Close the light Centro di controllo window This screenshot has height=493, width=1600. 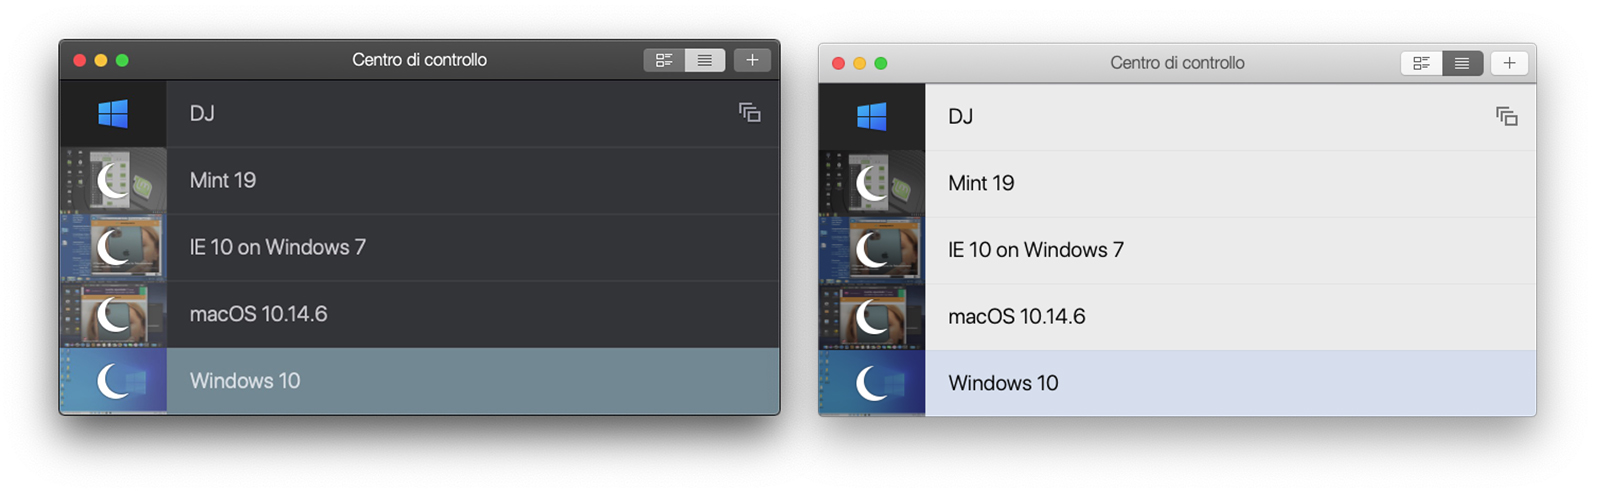(x=838, y=63)
